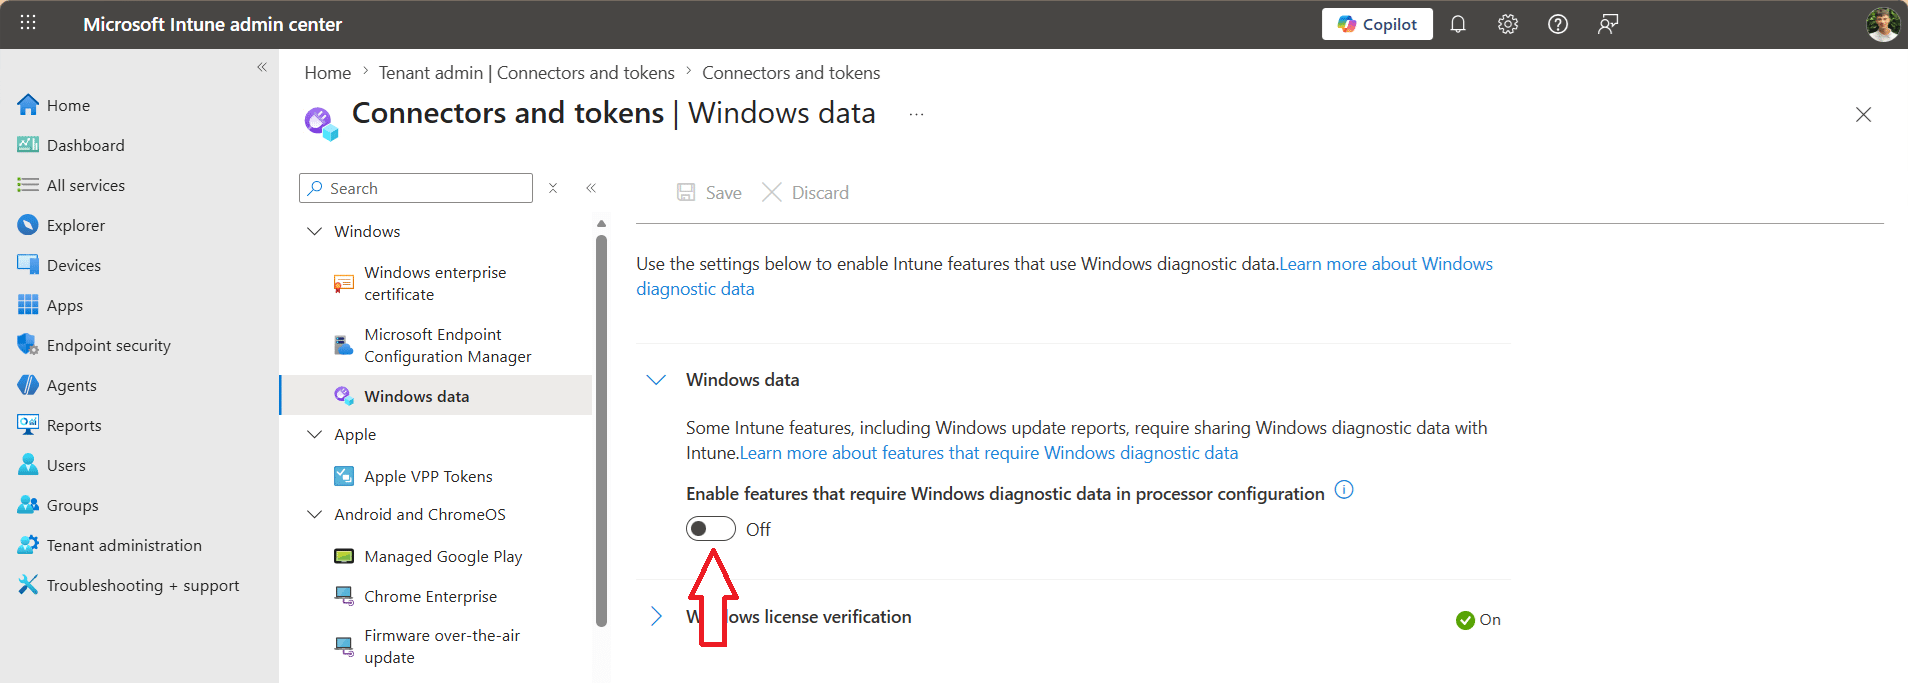Open the feedback icon in header

pyautogui.click(x=1608, y=24)
